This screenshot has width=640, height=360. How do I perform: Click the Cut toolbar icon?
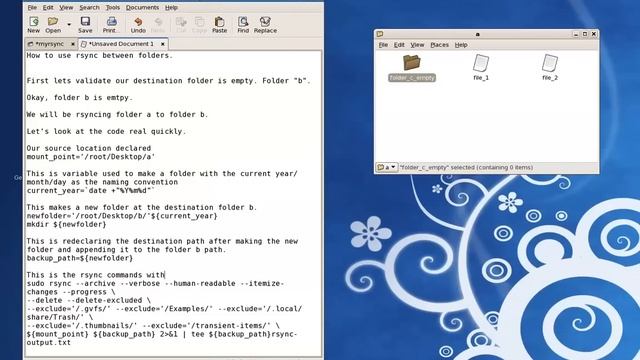coord(181,24)
